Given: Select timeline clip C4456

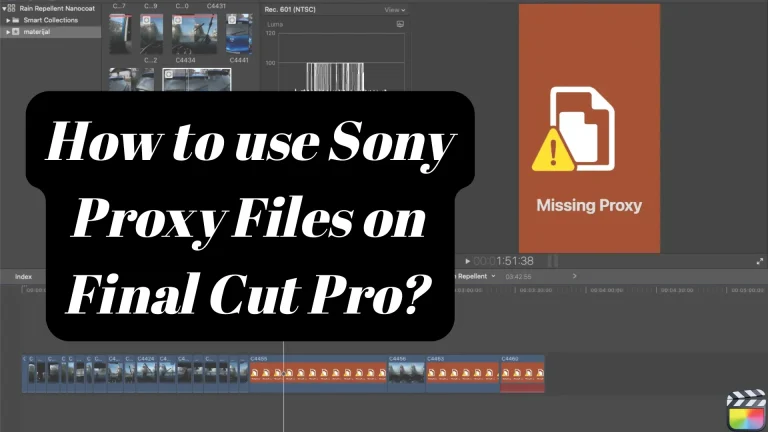Looking at the screenshot, I should point(407,373).
